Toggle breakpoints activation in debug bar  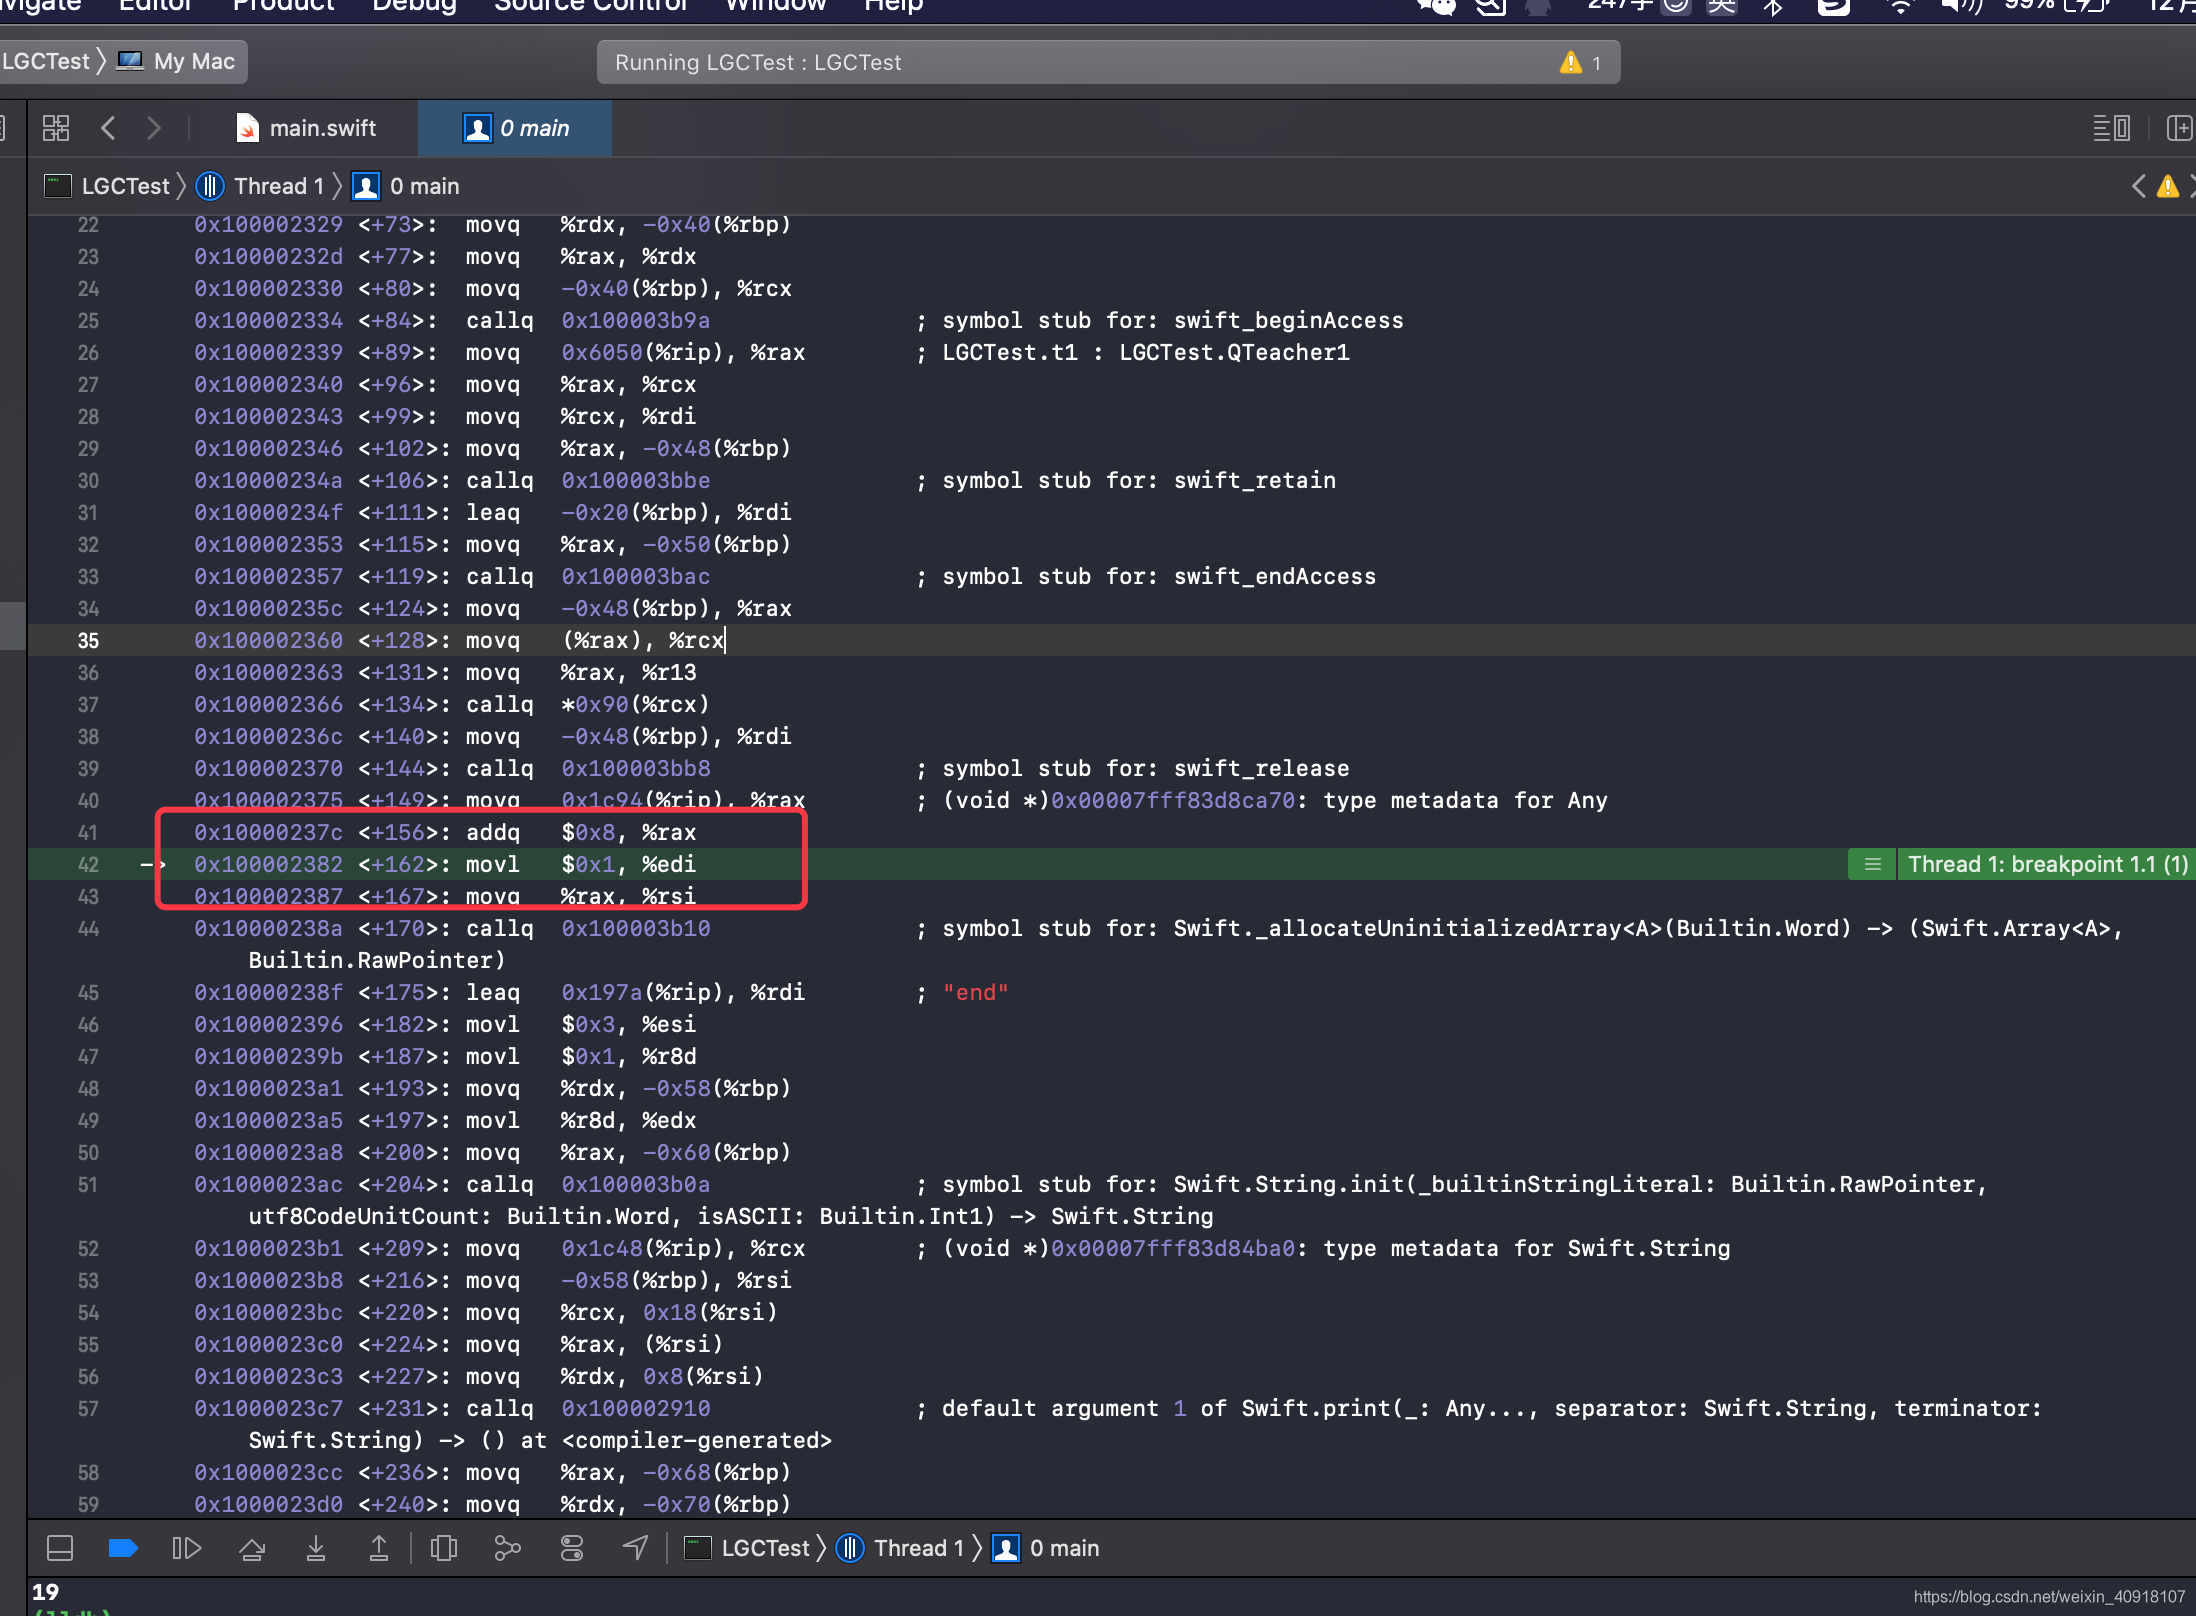(x=123, y=1548)
